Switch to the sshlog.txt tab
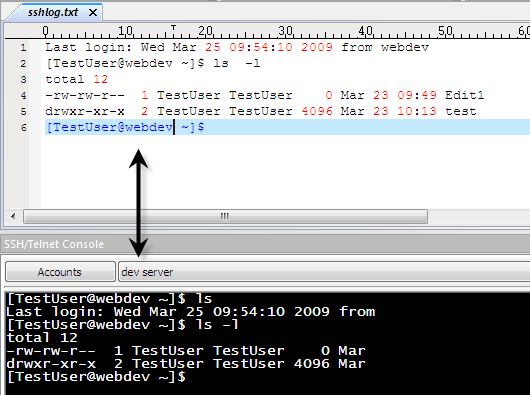Screen dimensions: 530x395 coord(53,13)
